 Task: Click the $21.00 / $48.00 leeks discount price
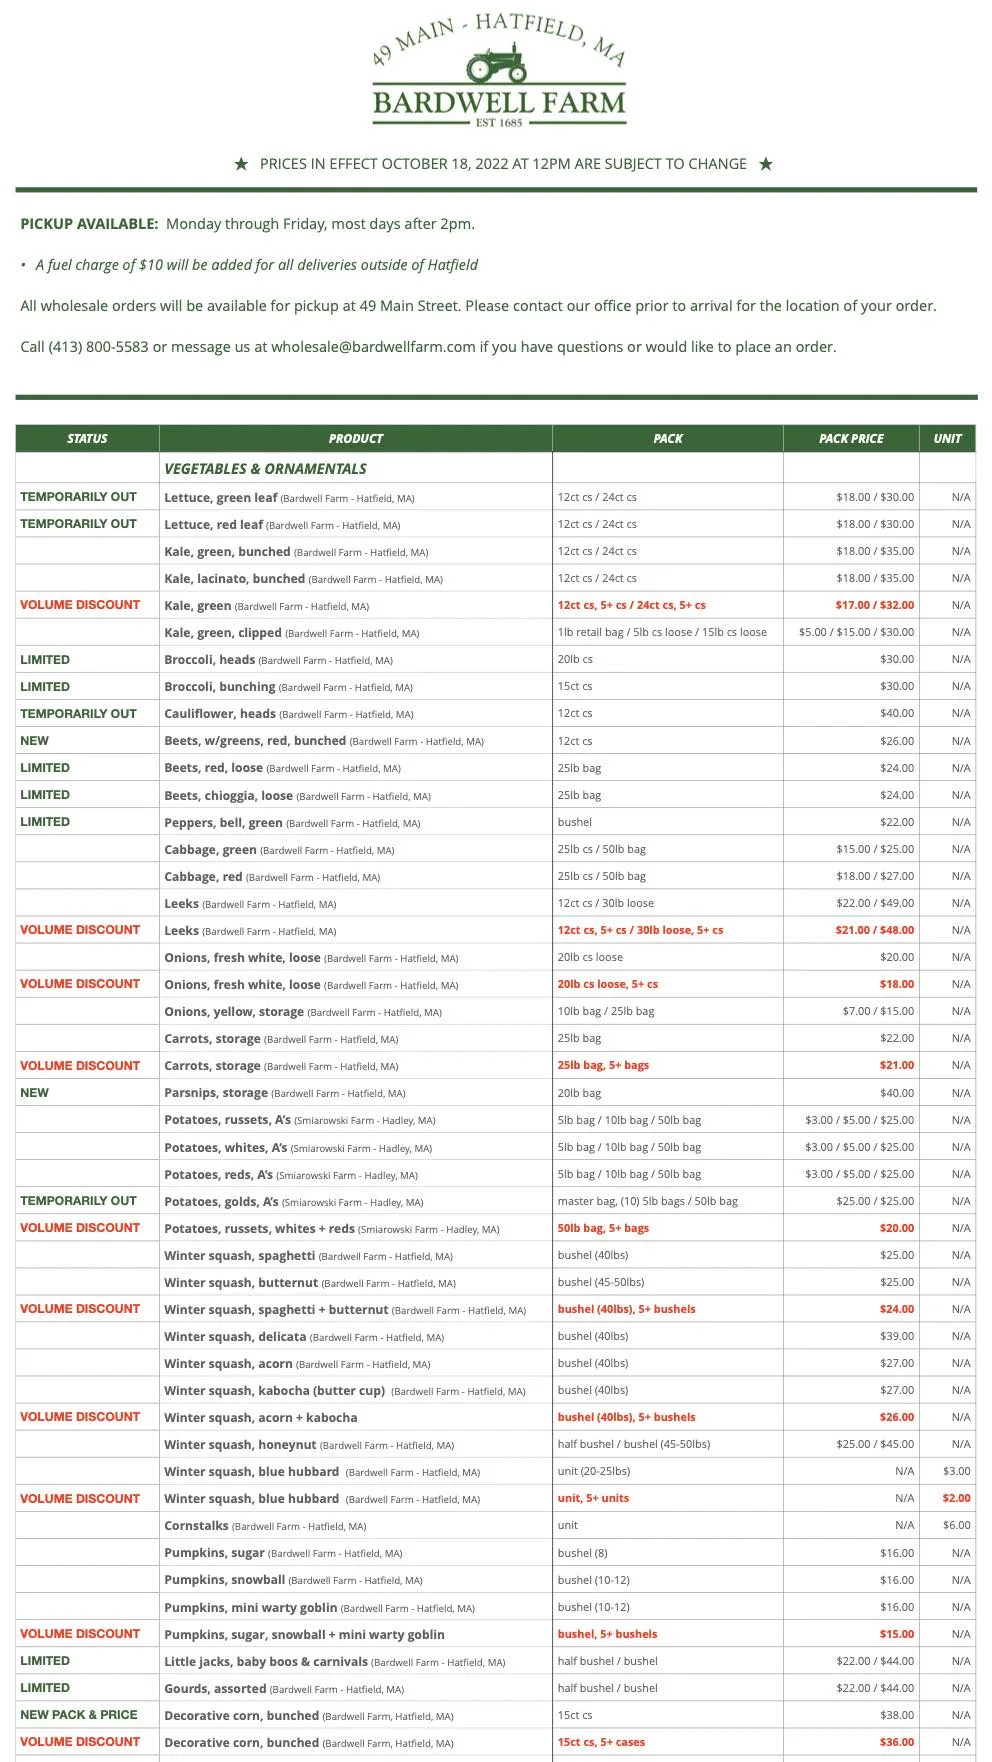[x=874, y=930]
